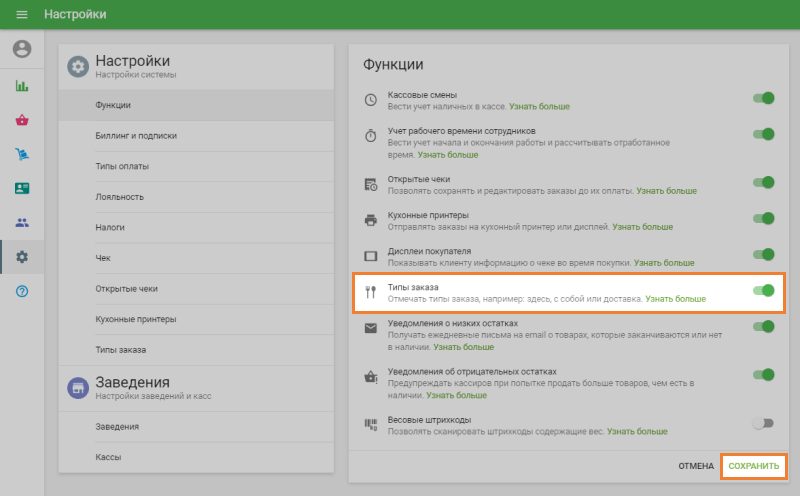Enable the Весовые штрихкоды toggle
Image resolution: width=800 pixels, height=496 pixels.
click(764, 423)
